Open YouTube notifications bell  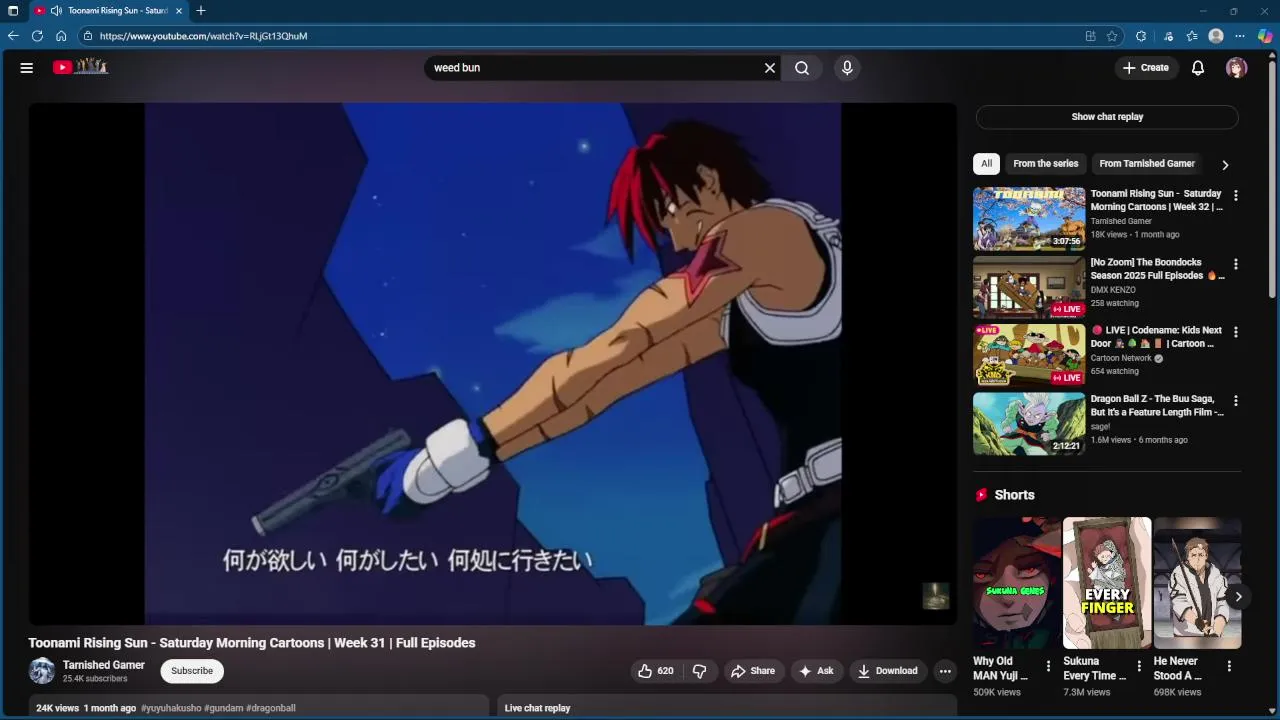click(1198, 68)
